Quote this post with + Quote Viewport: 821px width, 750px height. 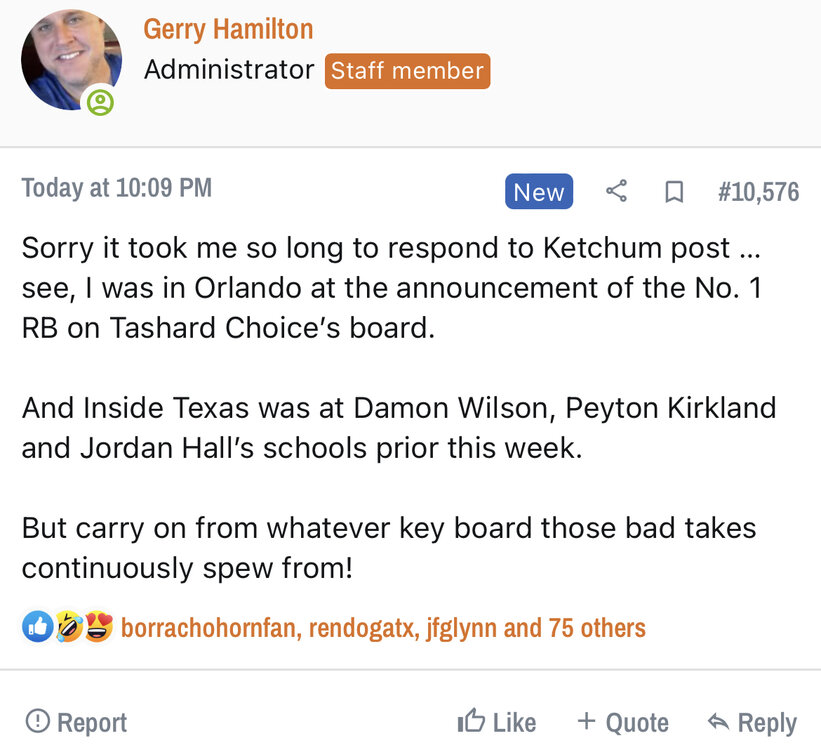click(x=622, y=722)
